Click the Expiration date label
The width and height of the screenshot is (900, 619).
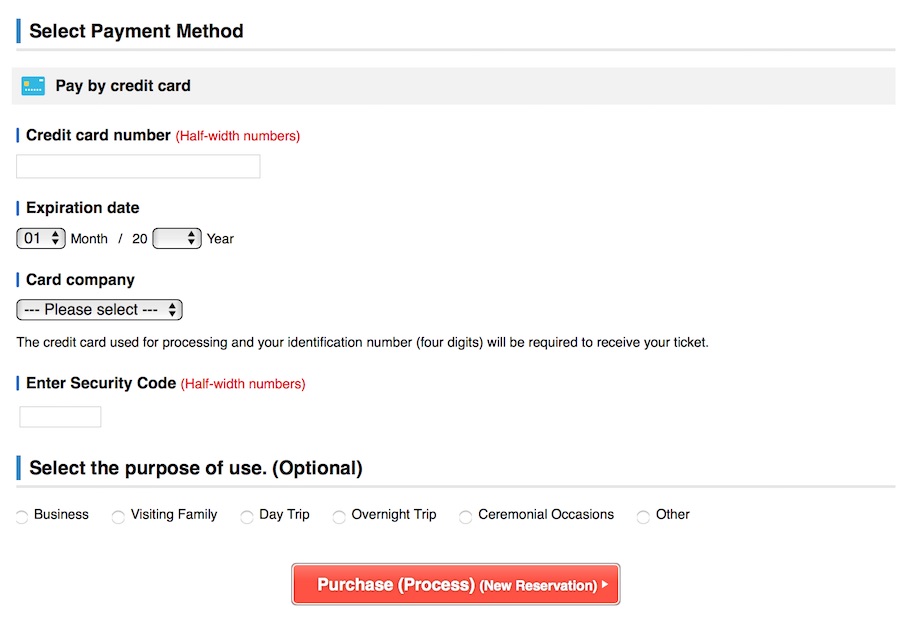82,208
